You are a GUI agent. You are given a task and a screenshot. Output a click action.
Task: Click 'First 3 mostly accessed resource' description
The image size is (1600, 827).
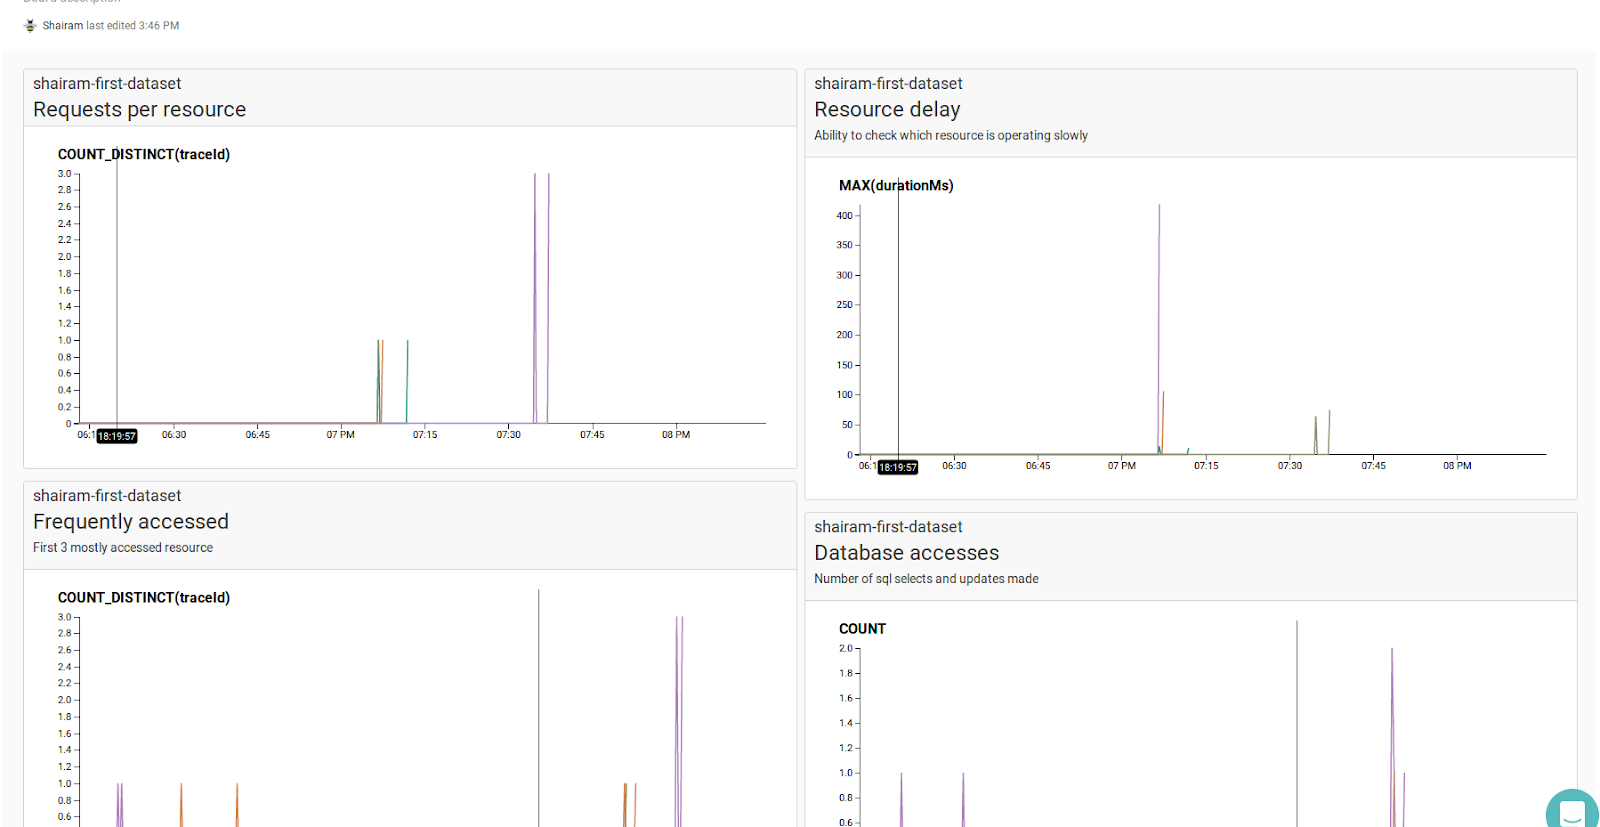coord(123,548)
